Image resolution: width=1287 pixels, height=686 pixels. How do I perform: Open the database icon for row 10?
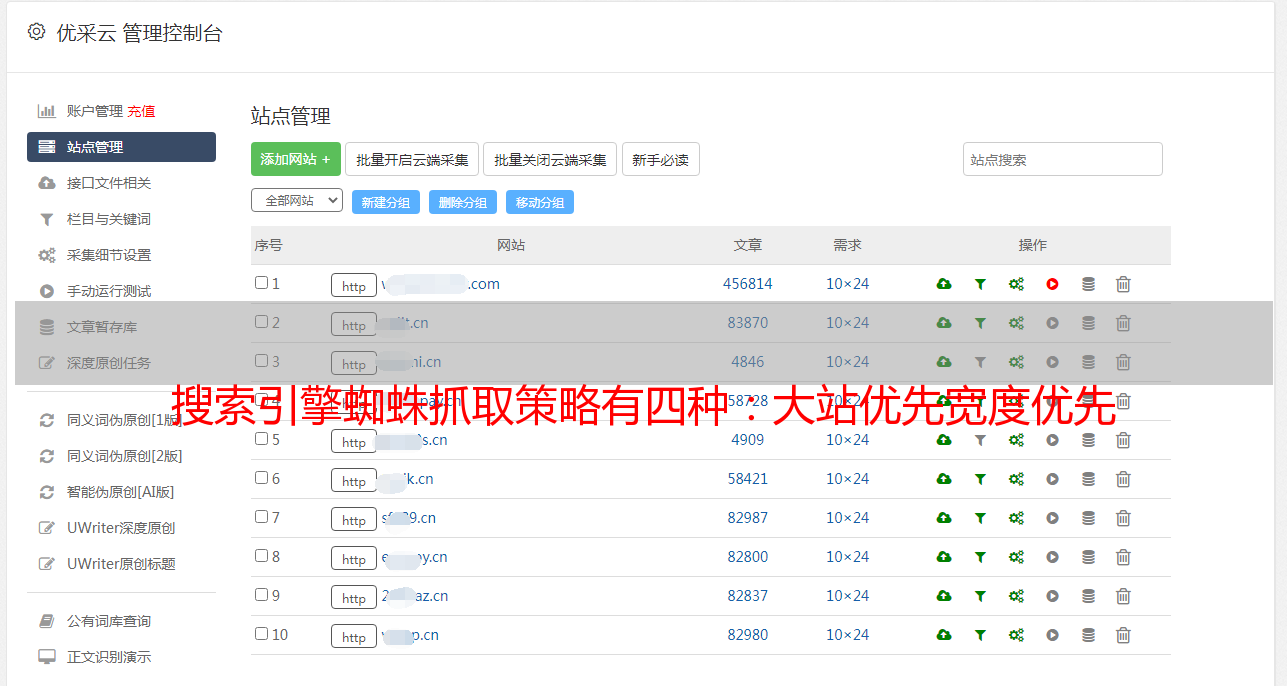click(x=1088, y=635)
